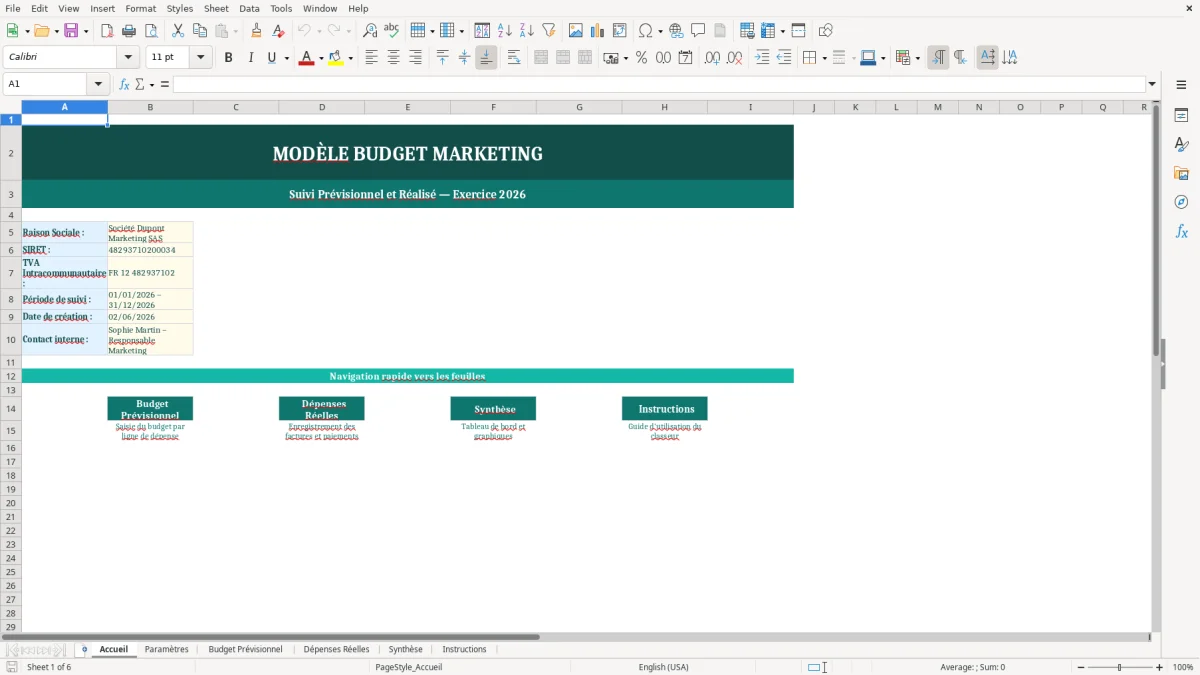Open sidebar Styles panel icon
Viewport: 1200px width, 675px height.
click(x=1181, y=145)
